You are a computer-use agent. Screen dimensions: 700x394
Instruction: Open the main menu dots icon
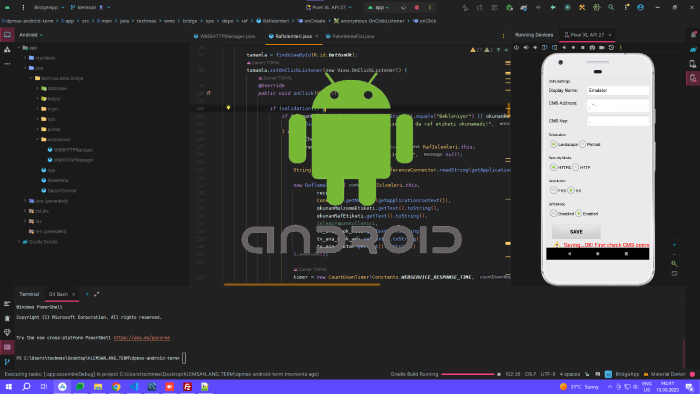[23, 7]
